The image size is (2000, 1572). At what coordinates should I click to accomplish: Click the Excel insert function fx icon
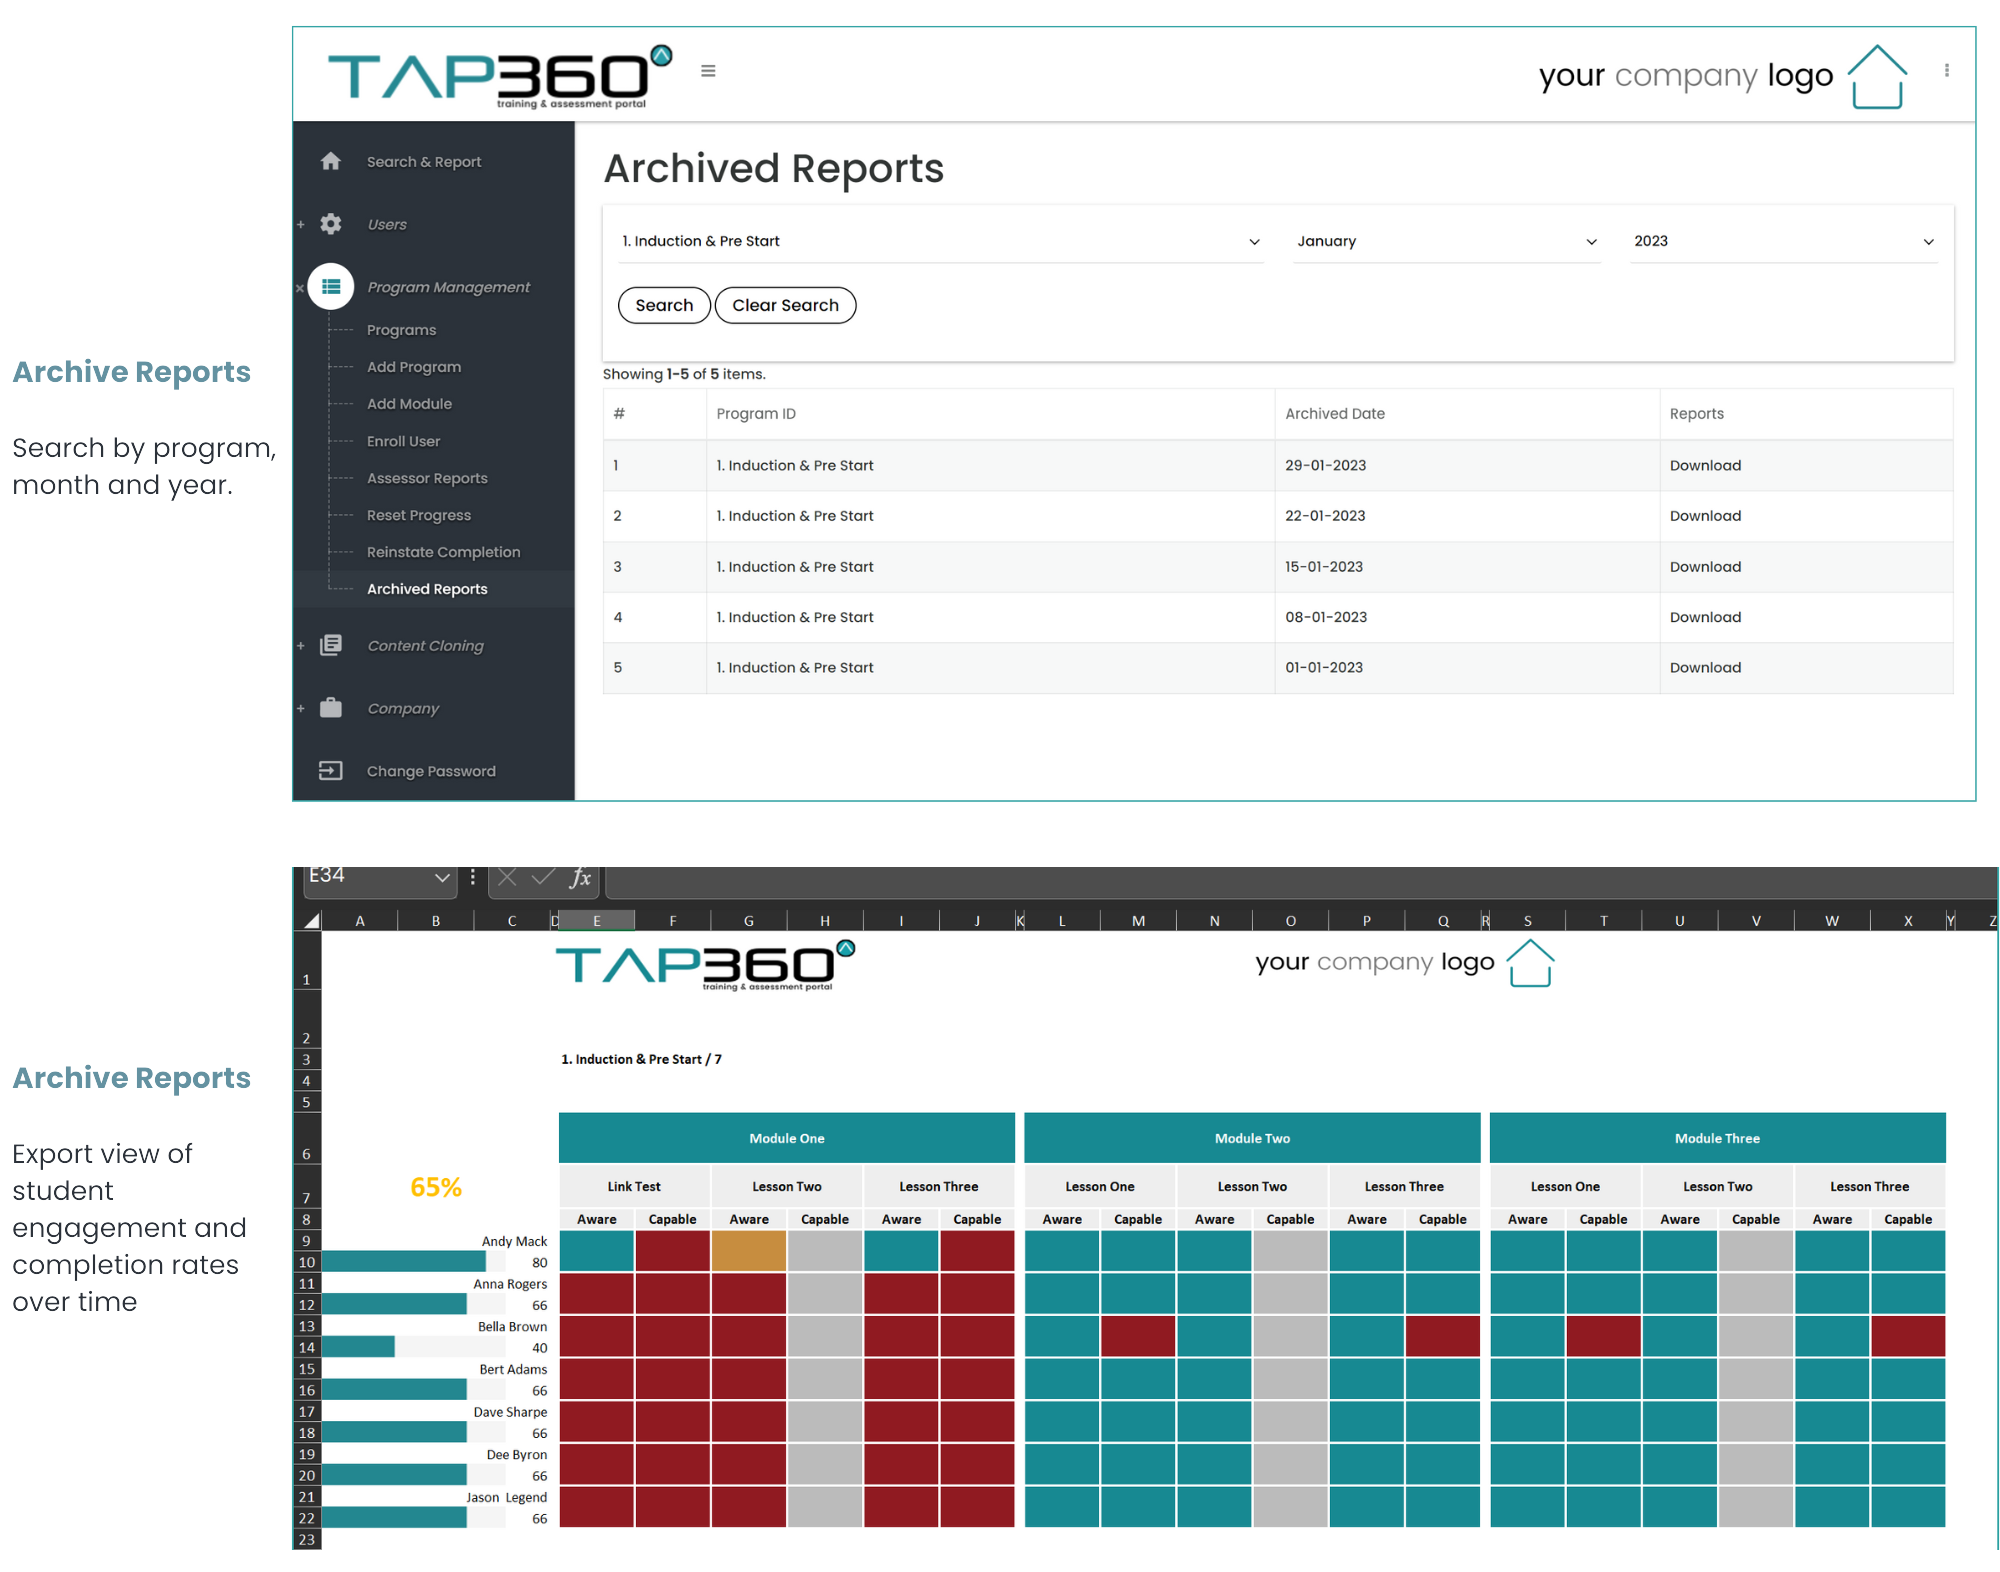580,878
